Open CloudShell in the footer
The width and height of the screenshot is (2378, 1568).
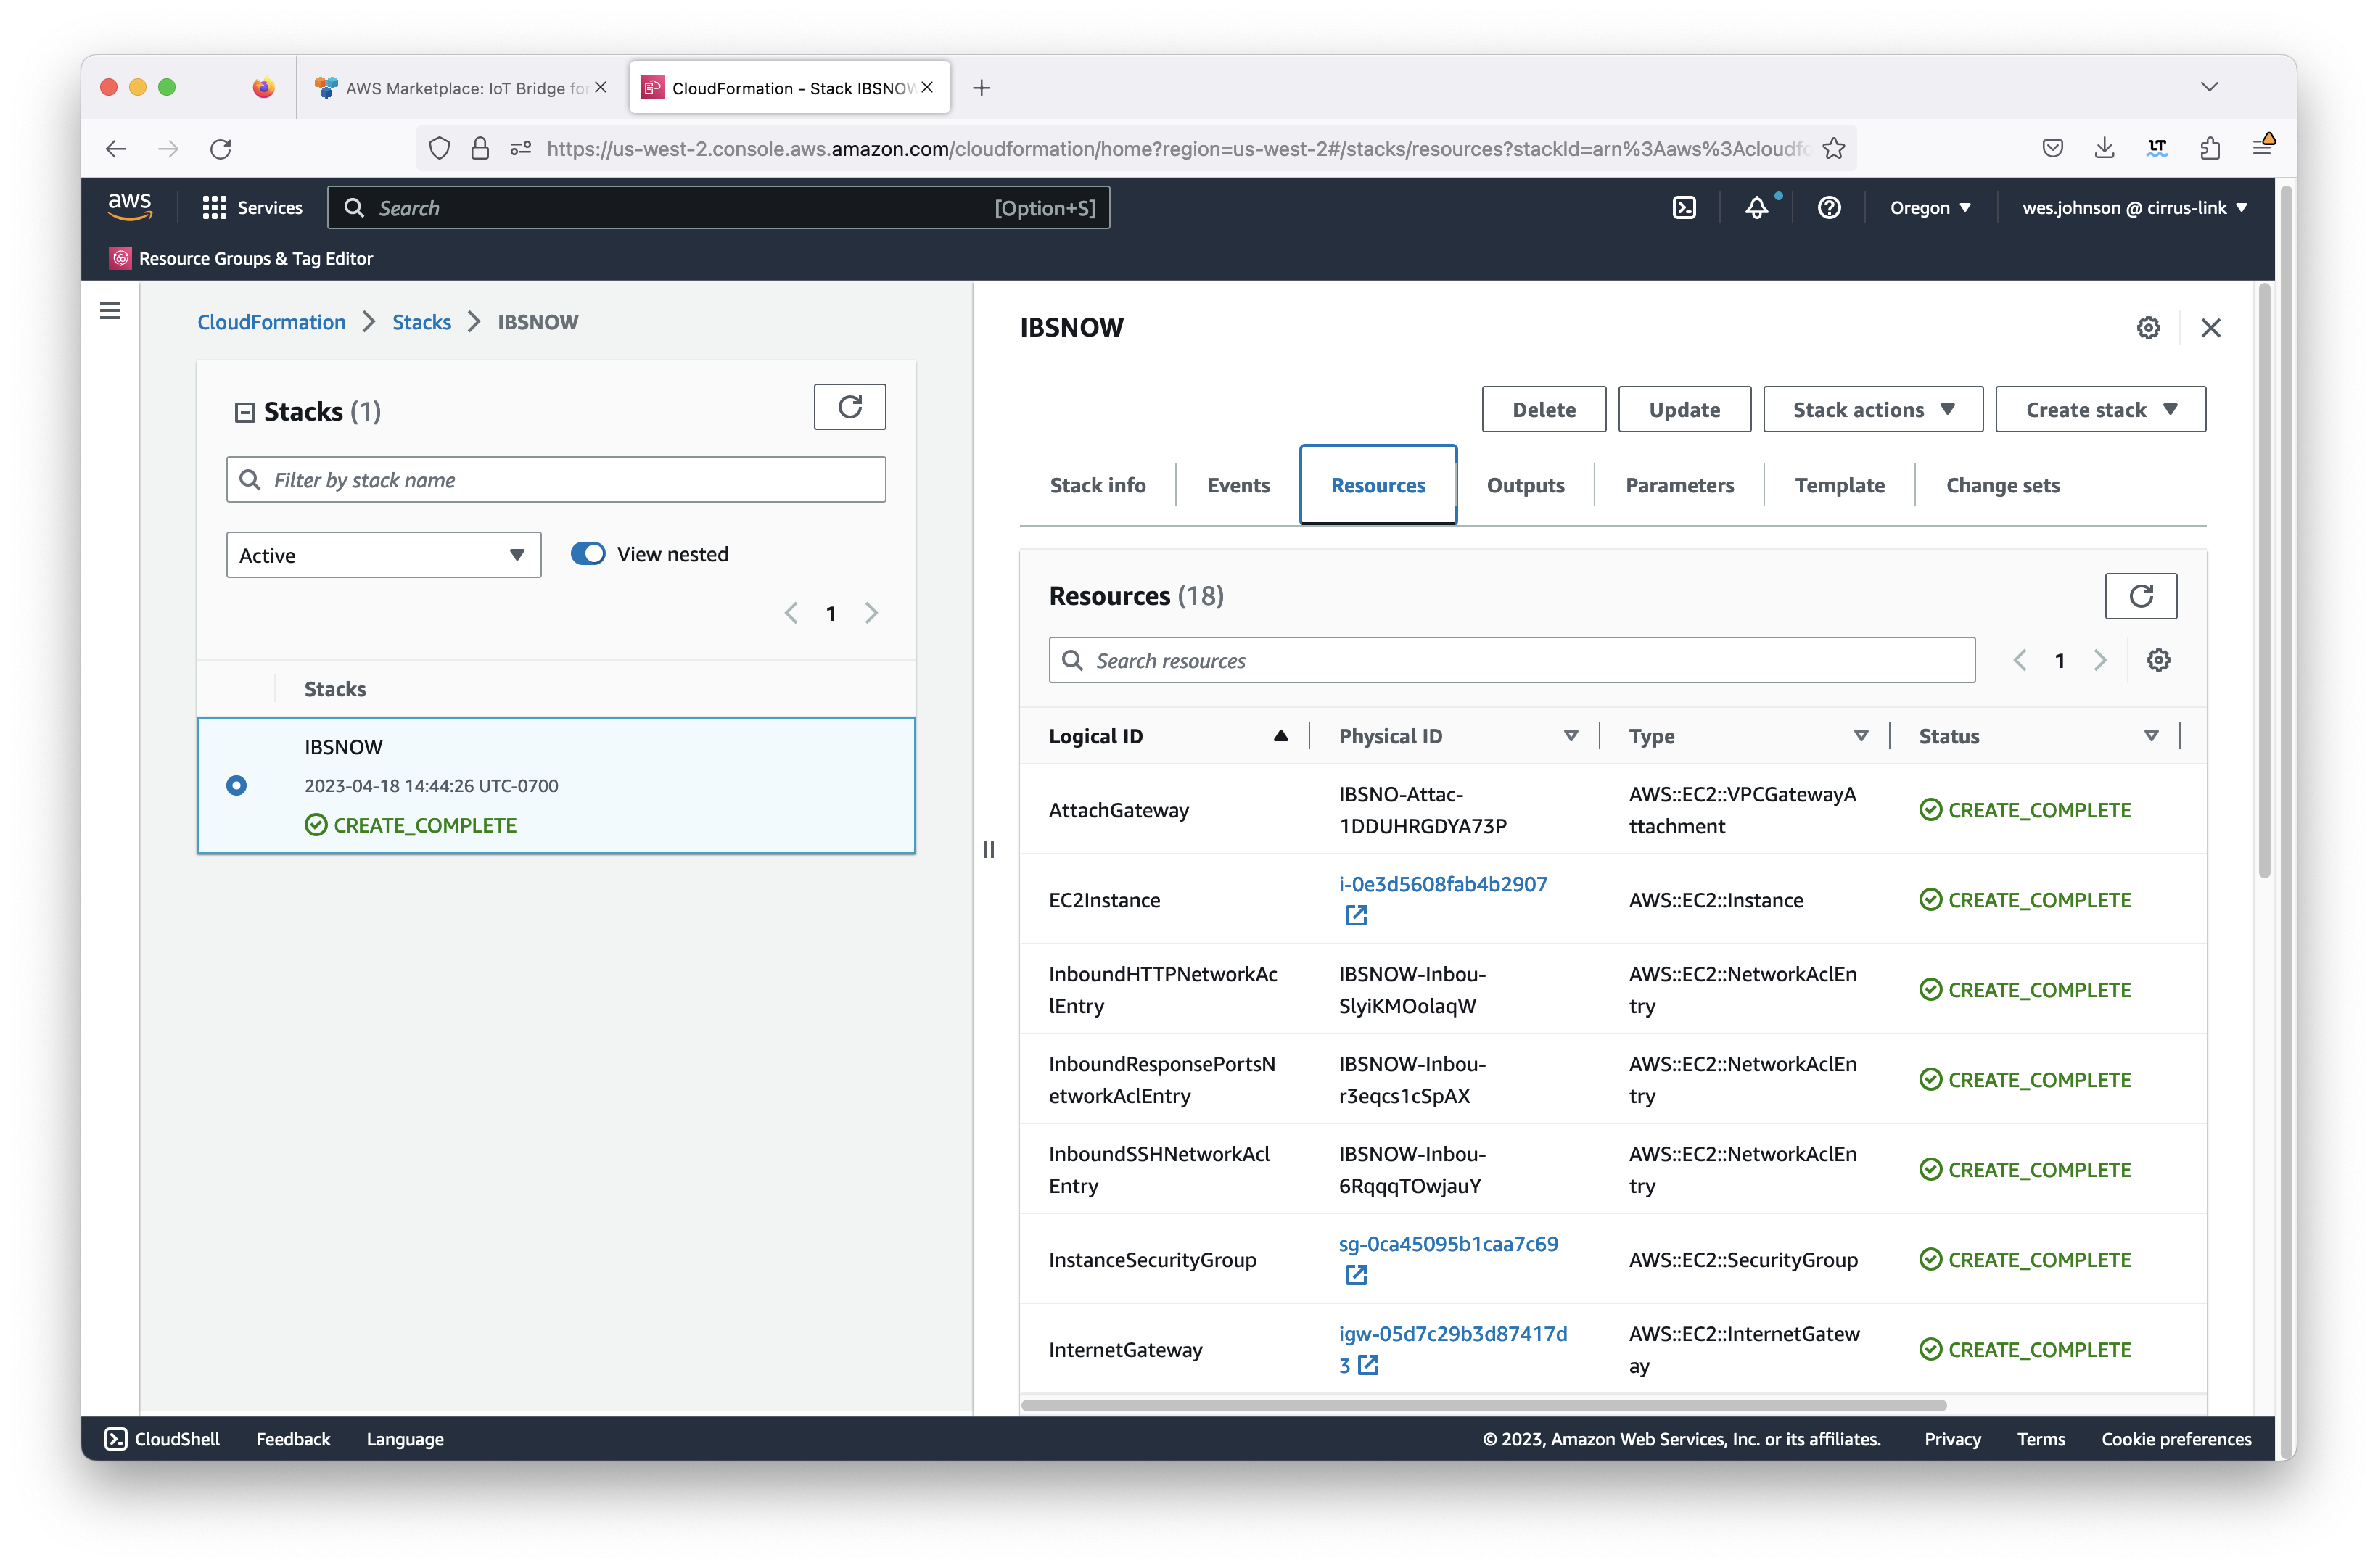pos(162,1439)
